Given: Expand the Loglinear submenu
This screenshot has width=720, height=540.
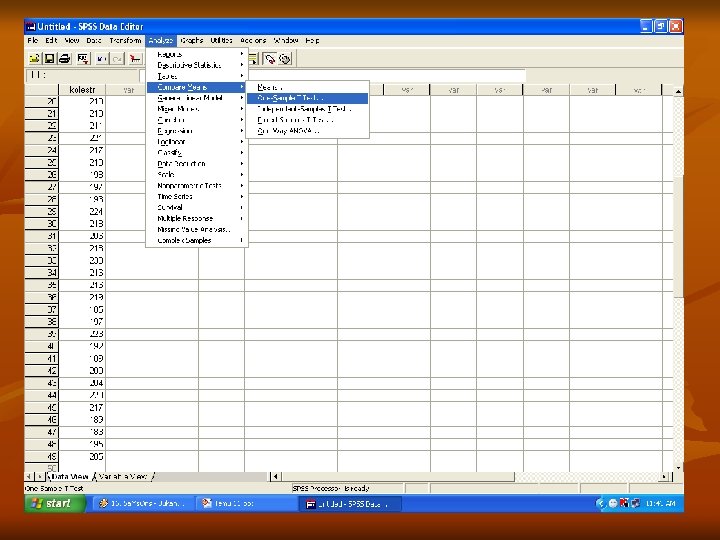Looking at the screenshot, I should (x=197, y=142).
